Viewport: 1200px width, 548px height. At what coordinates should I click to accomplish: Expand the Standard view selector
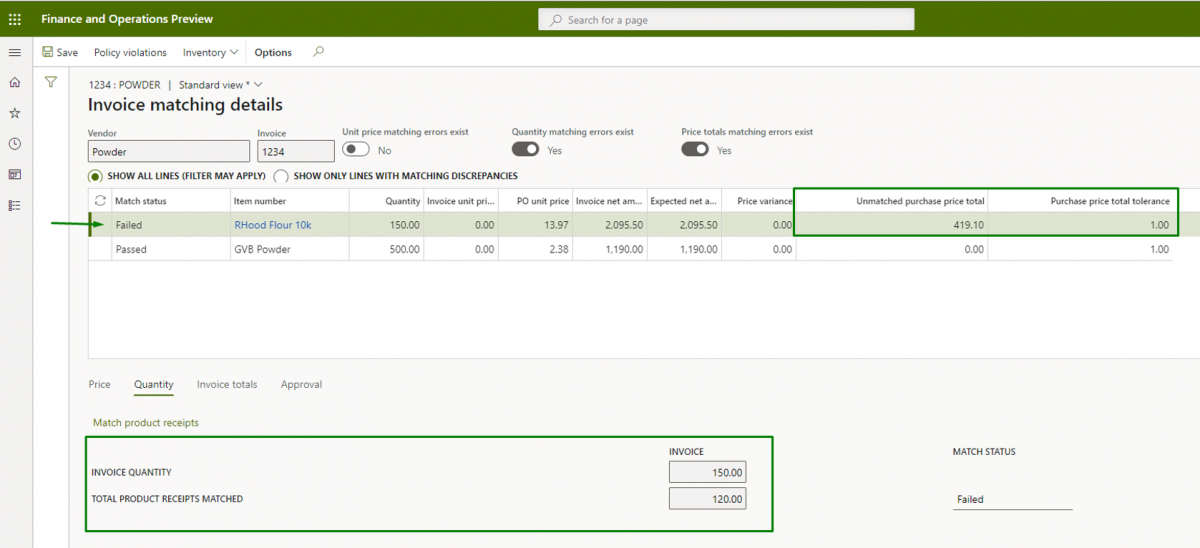click(x=220, y=85)
